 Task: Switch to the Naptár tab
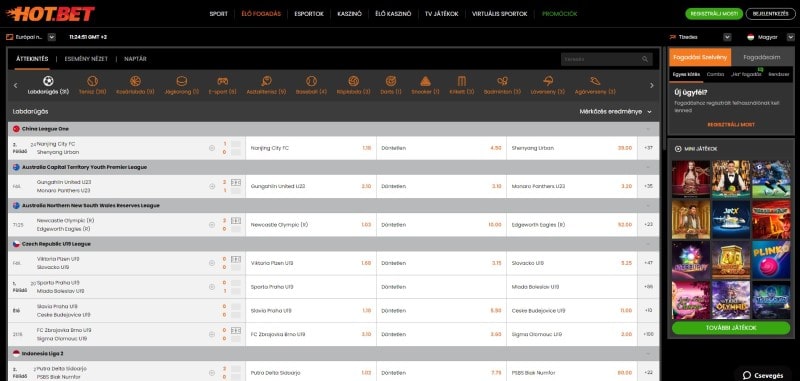135,59
